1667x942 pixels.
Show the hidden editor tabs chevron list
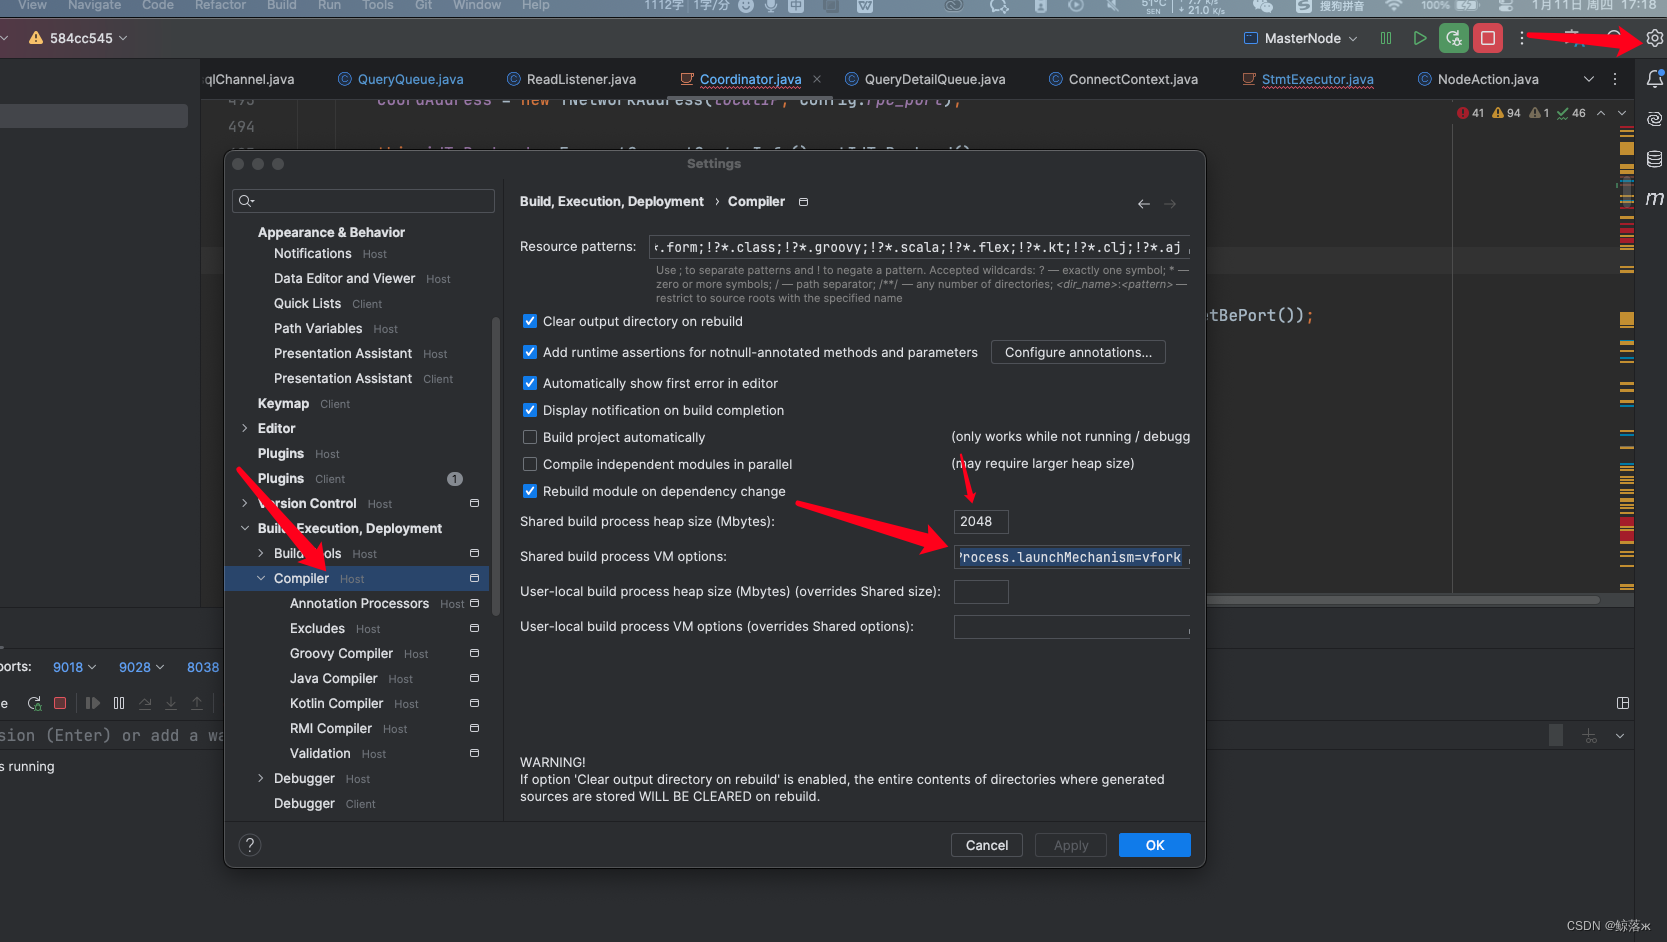click(1589, 79)
